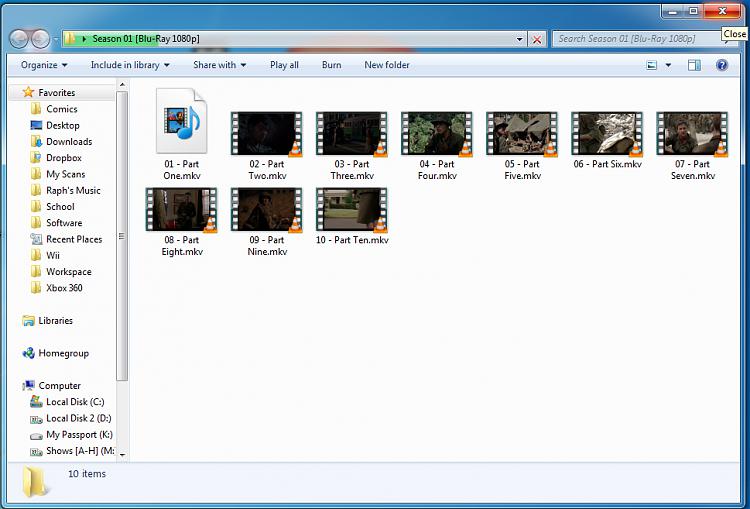Select file 01 - Part One.mkv

181,133
